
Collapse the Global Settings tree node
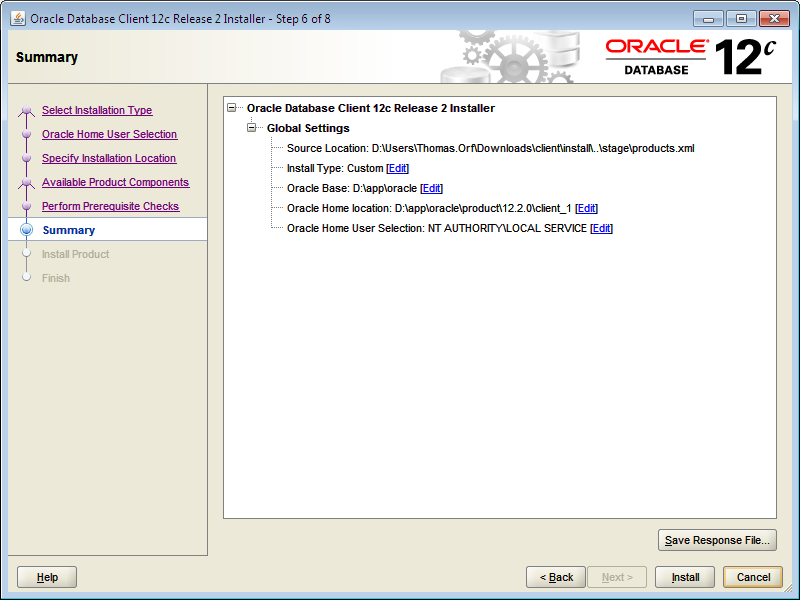pos(251,128)
